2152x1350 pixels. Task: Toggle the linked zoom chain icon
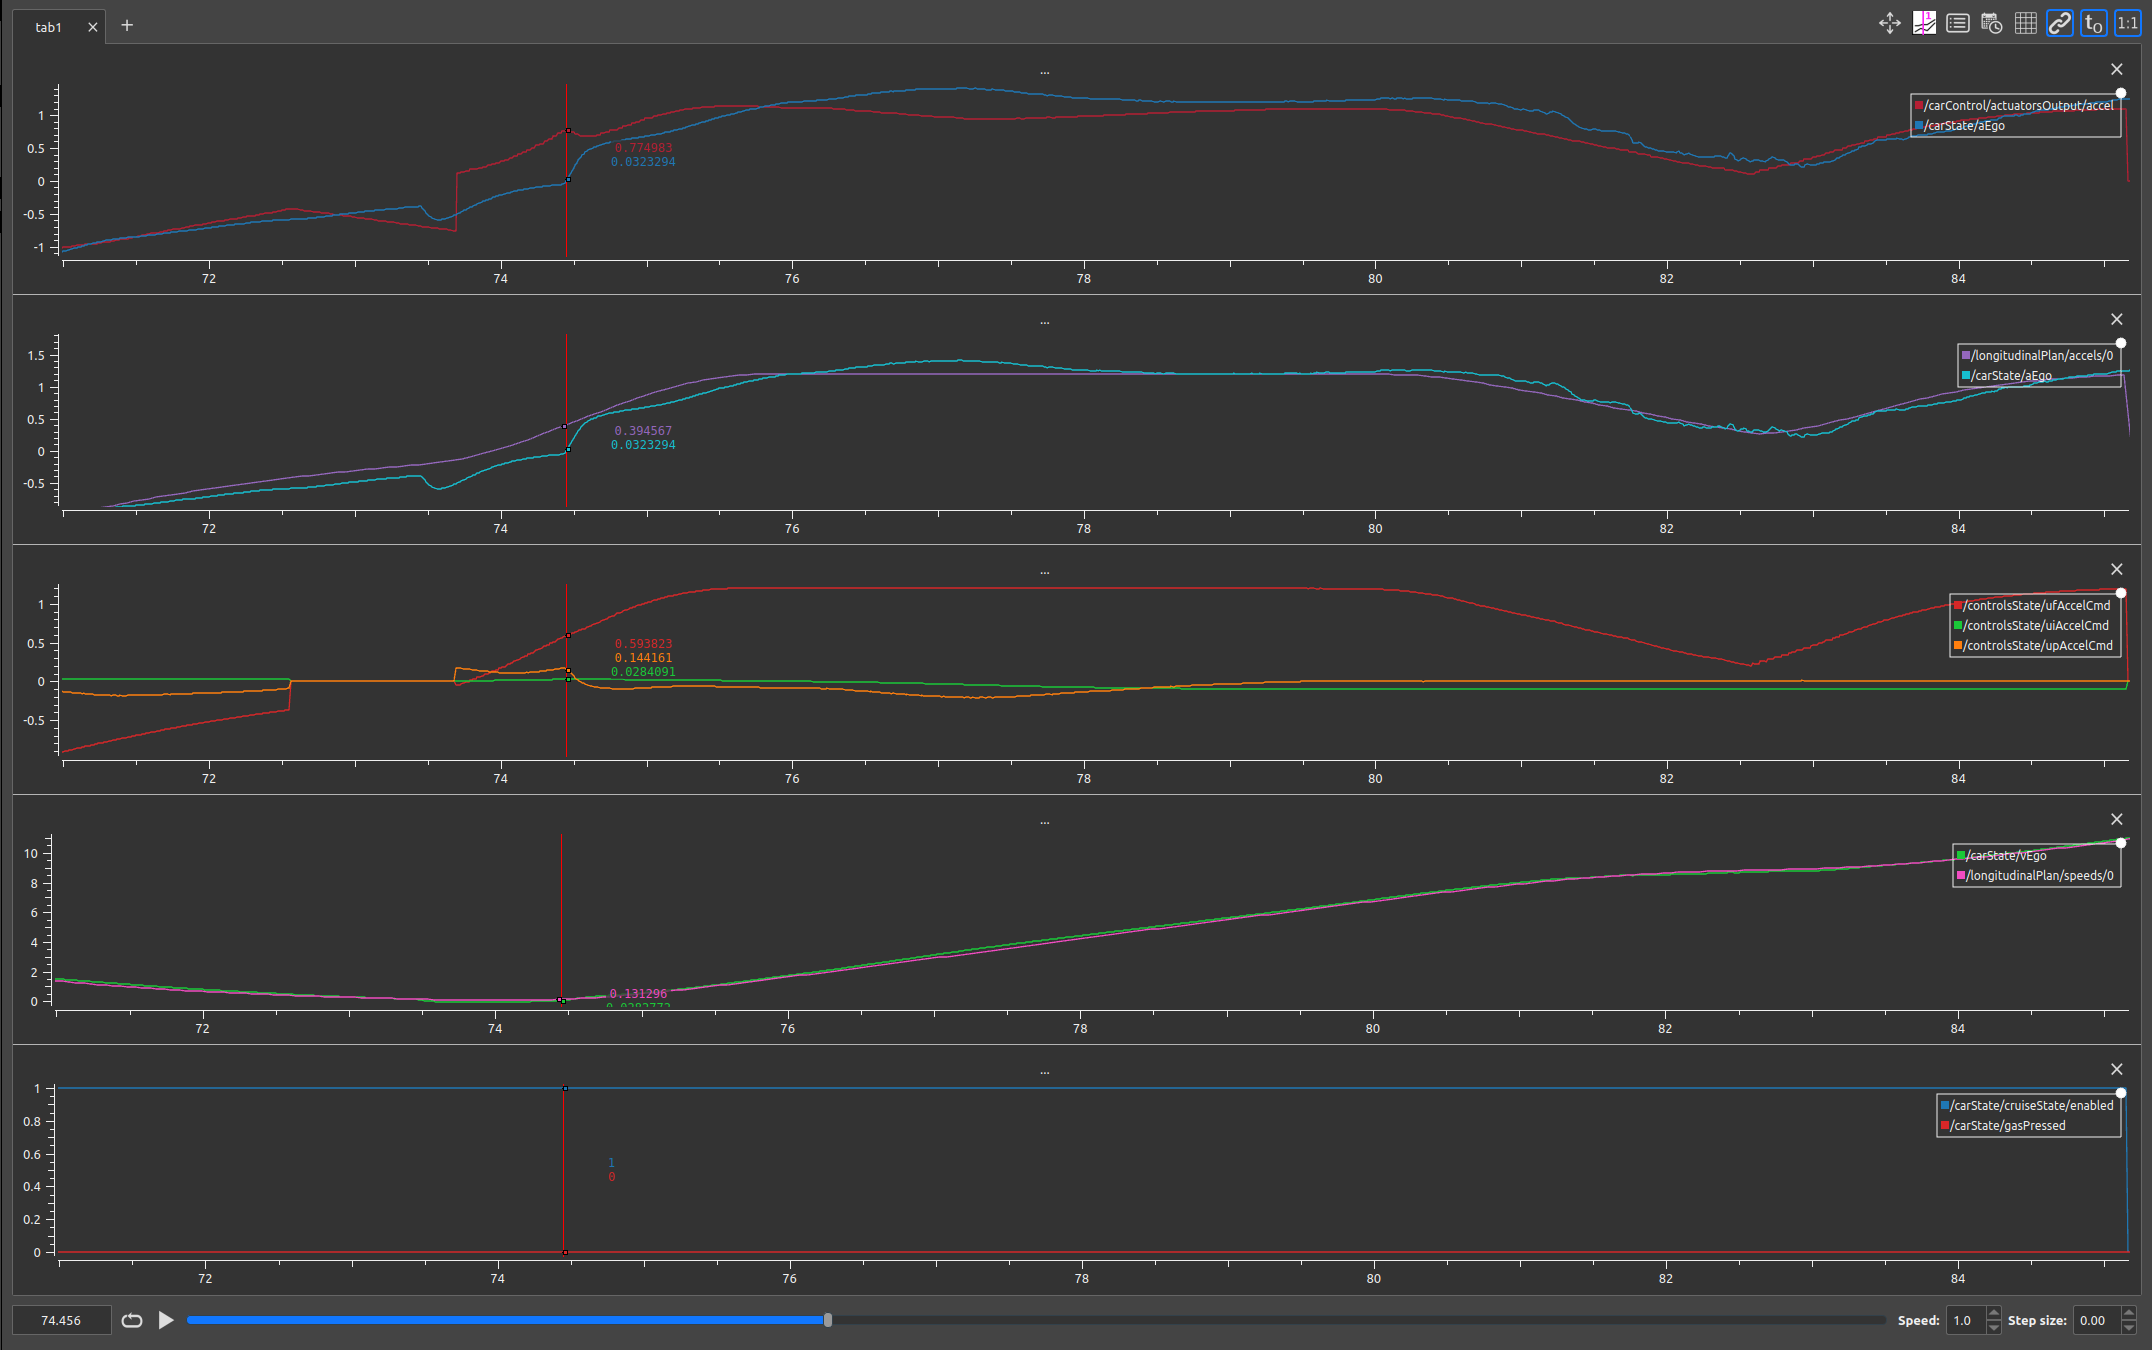pyautogui.click(x=2060, y=24)
